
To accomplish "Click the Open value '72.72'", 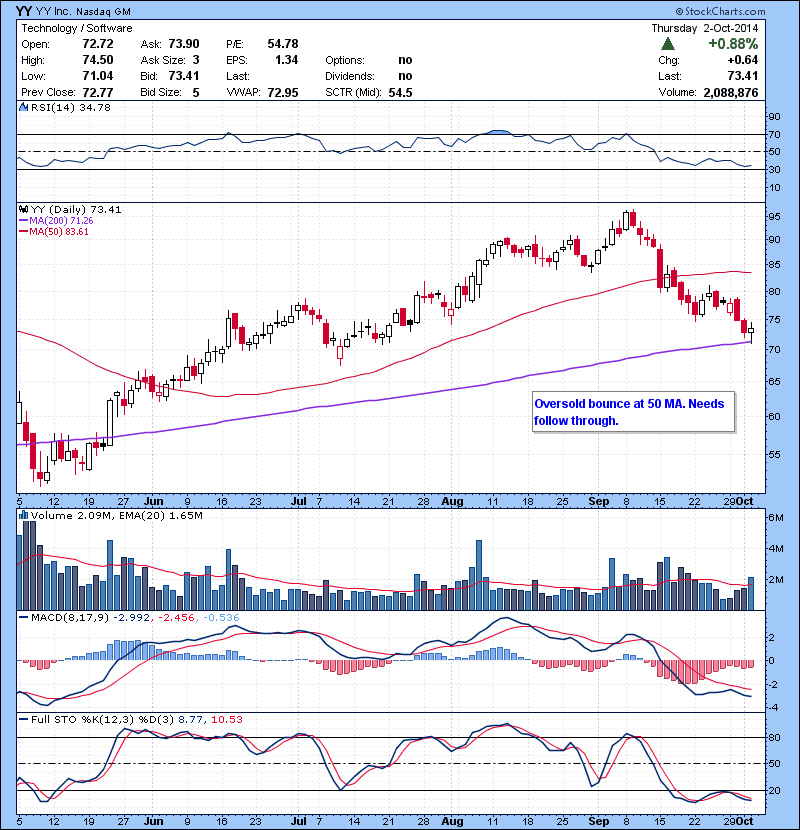I will click(x=98, y=44).
